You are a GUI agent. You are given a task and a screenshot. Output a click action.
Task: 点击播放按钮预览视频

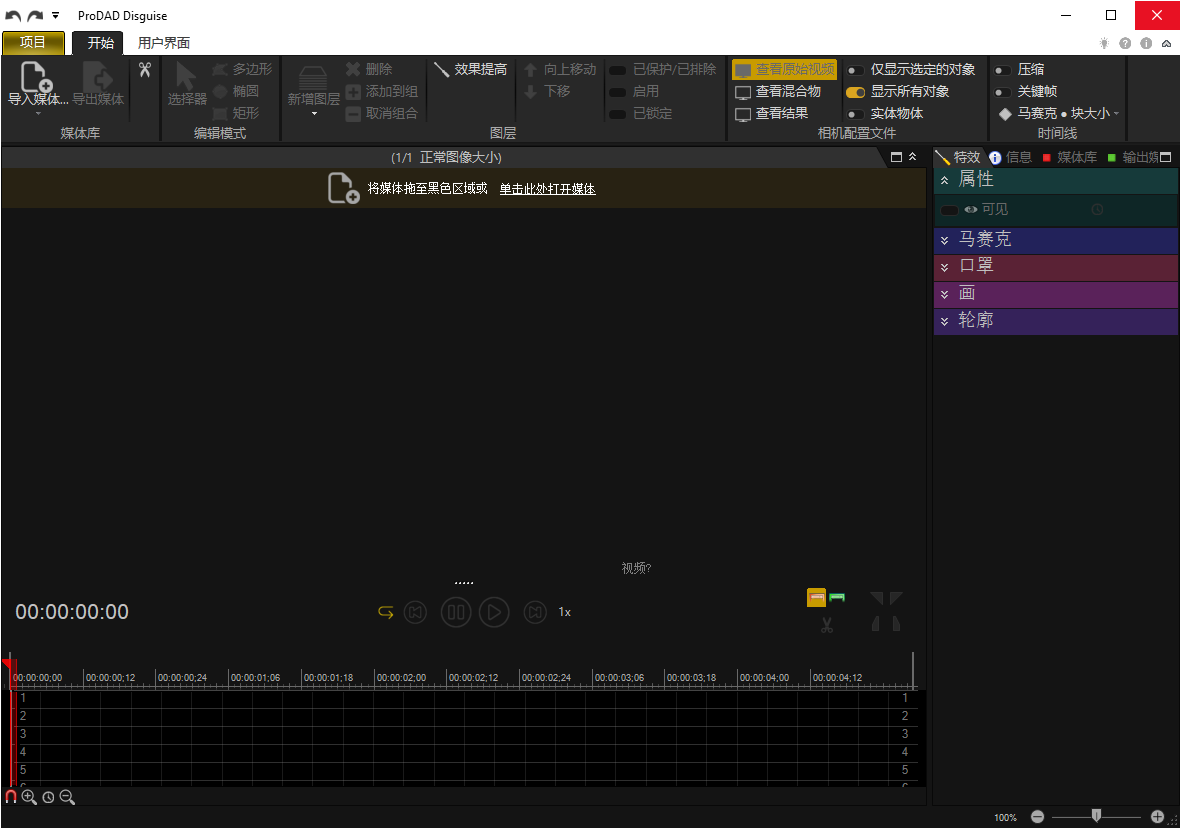coord(494,611)
